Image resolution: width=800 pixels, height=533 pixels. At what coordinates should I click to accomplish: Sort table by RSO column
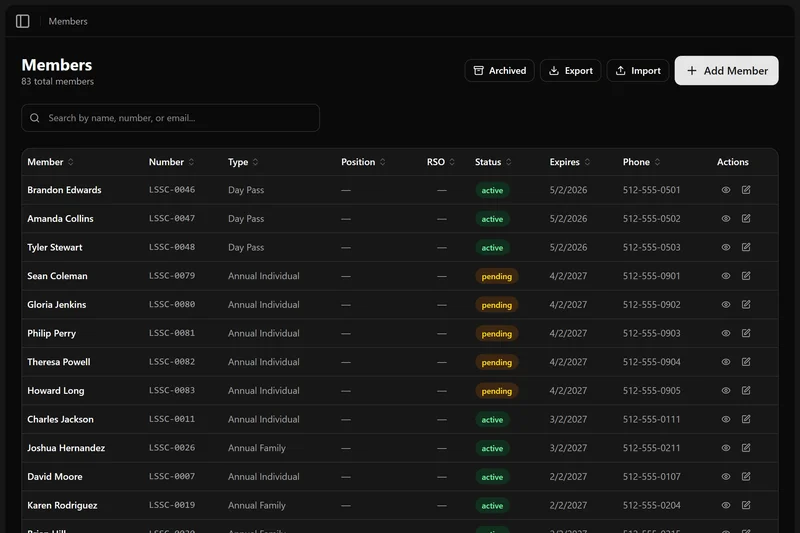point(441,162)
